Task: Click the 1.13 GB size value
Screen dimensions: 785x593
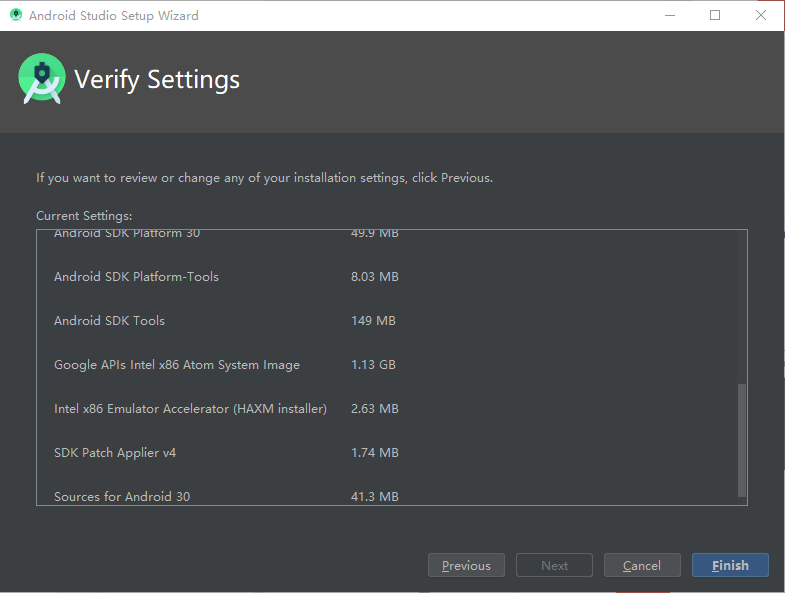Action: tap(373, 365)
